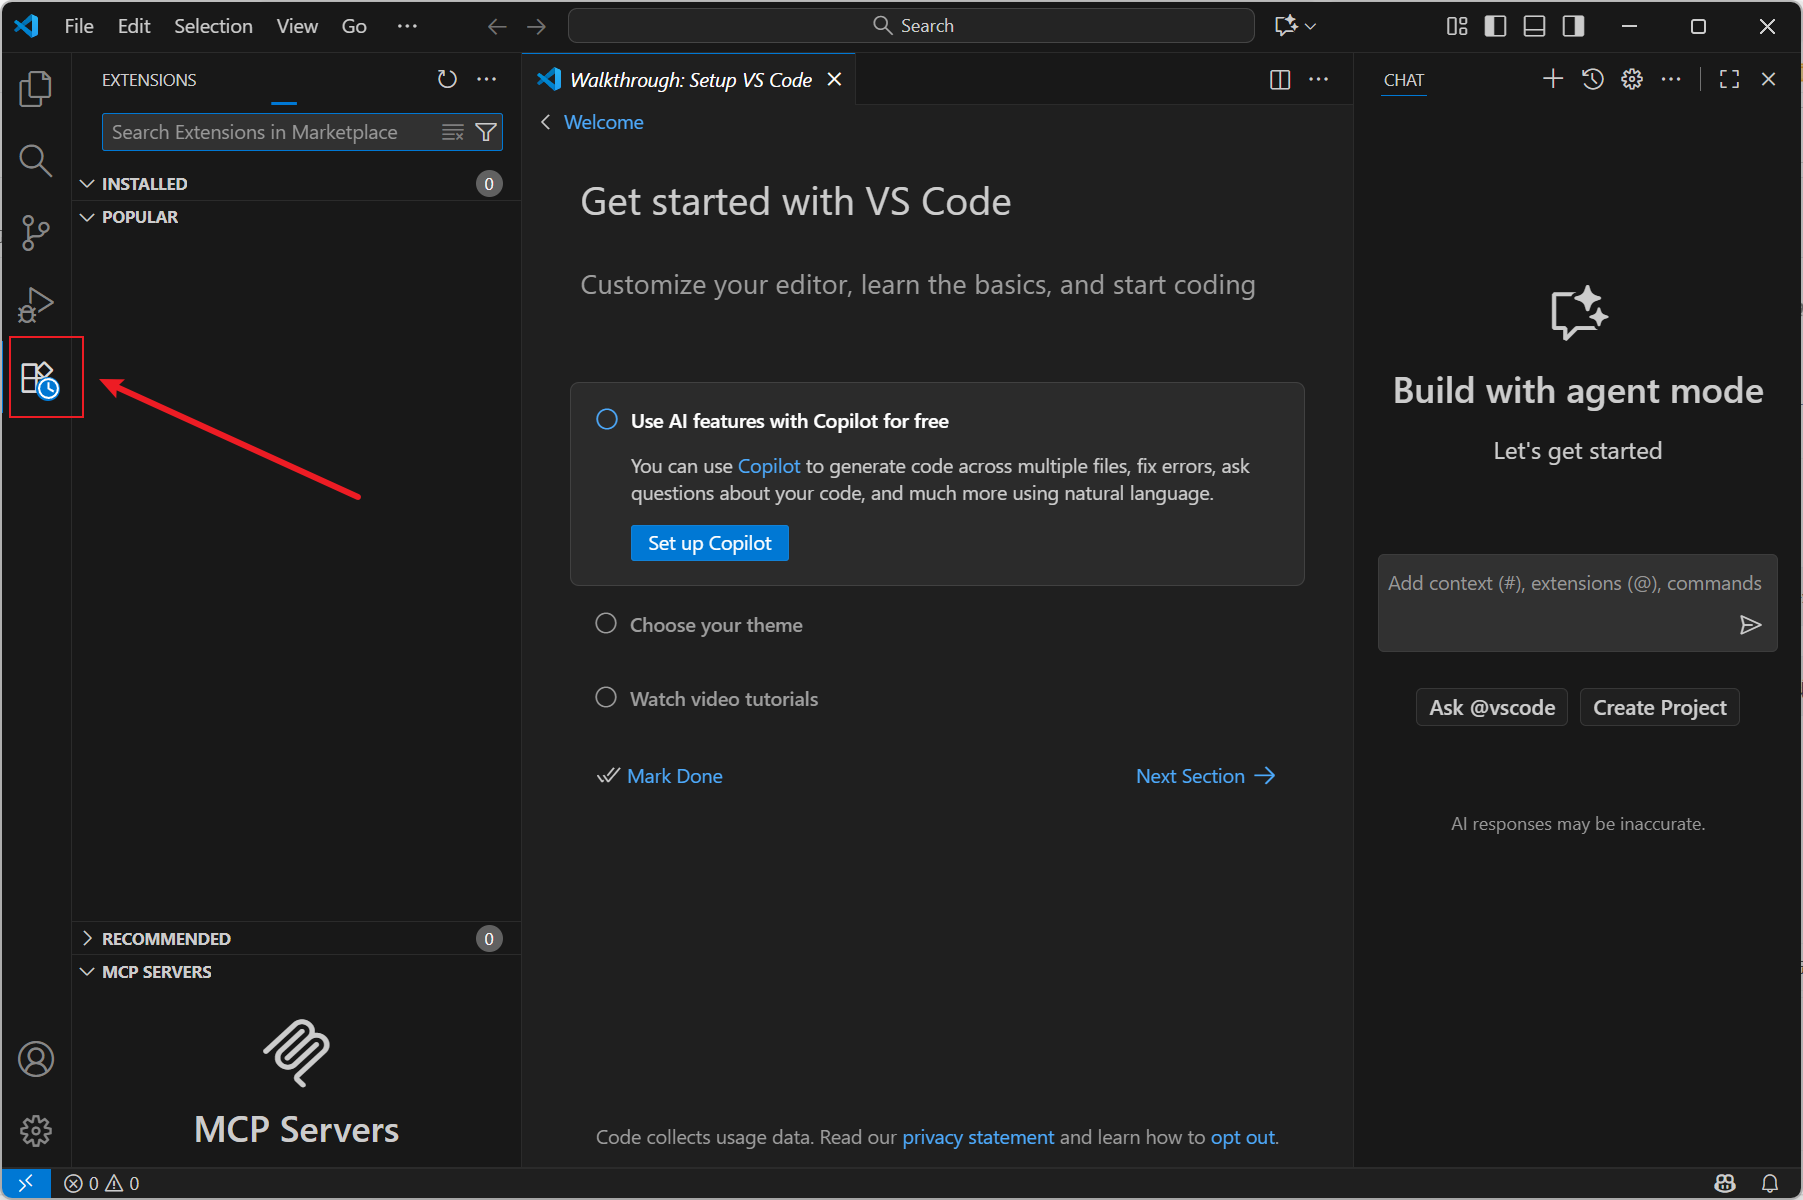
Task: Go forward with the navigation arrow
Action: coord(537,26)
